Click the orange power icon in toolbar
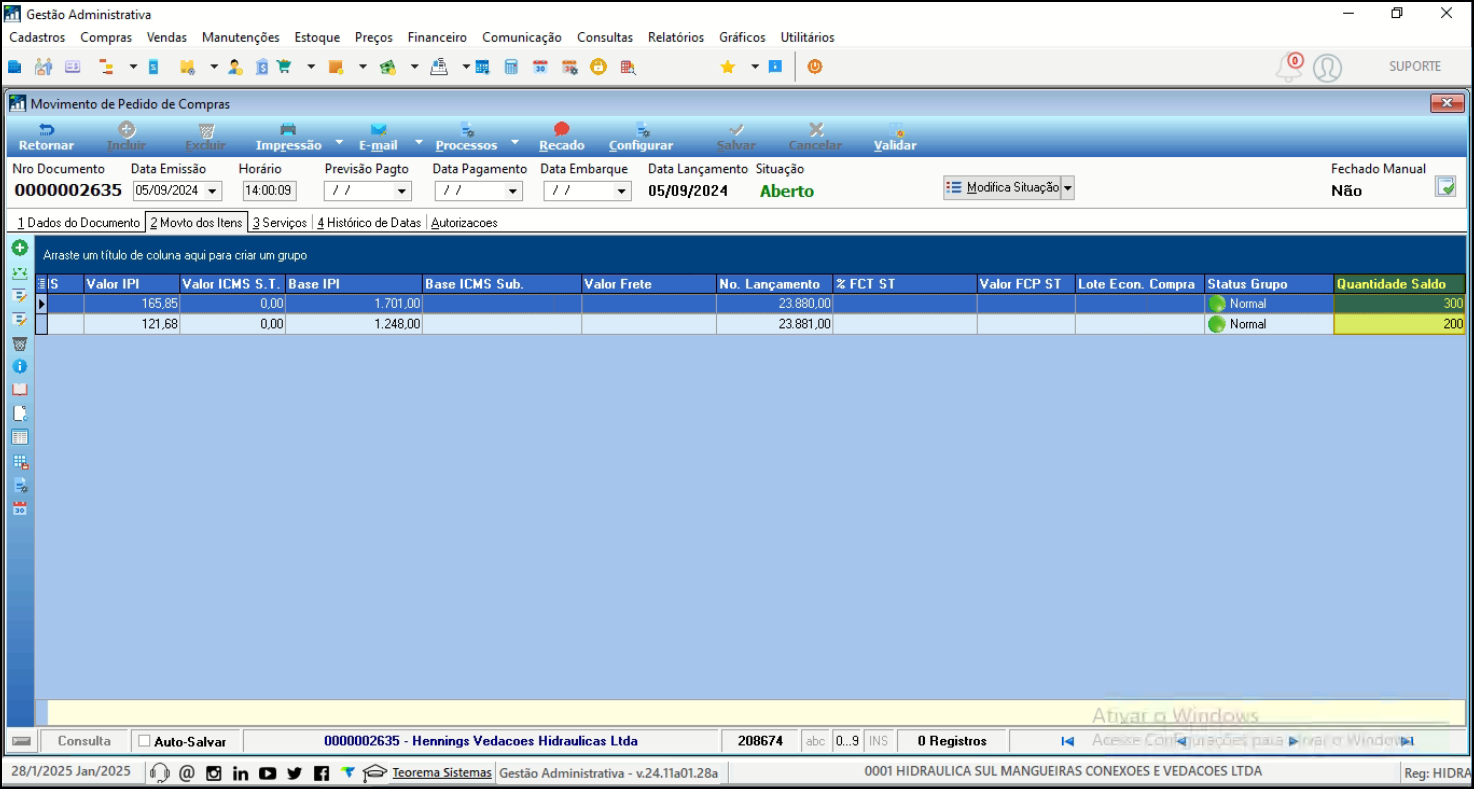 point(814,67)
